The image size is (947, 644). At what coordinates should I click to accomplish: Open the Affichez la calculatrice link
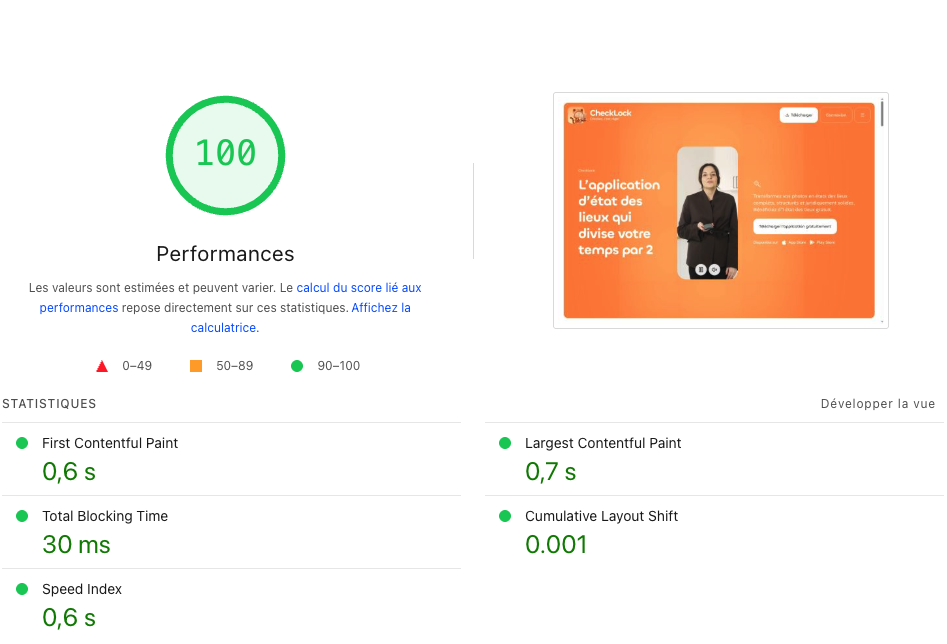tap(380, 308)
